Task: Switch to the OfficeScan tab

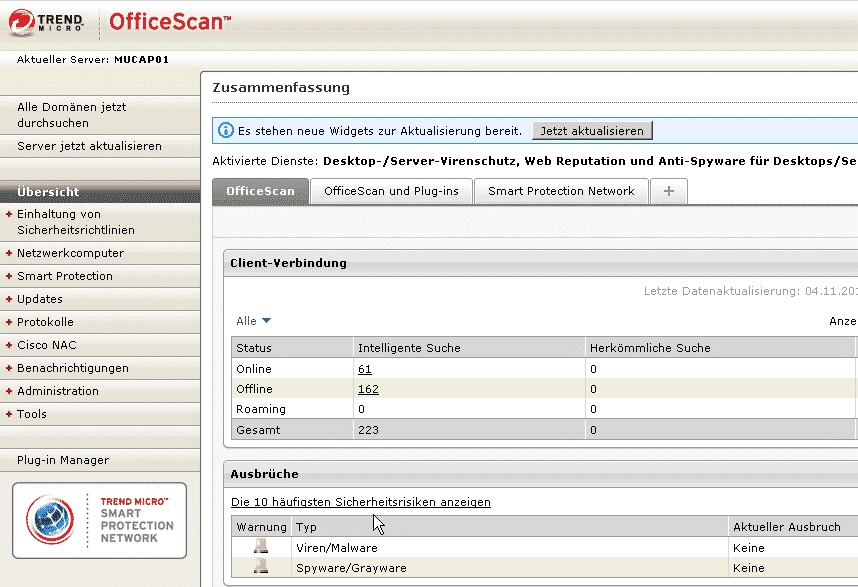Action: click(x=260, y=191)
